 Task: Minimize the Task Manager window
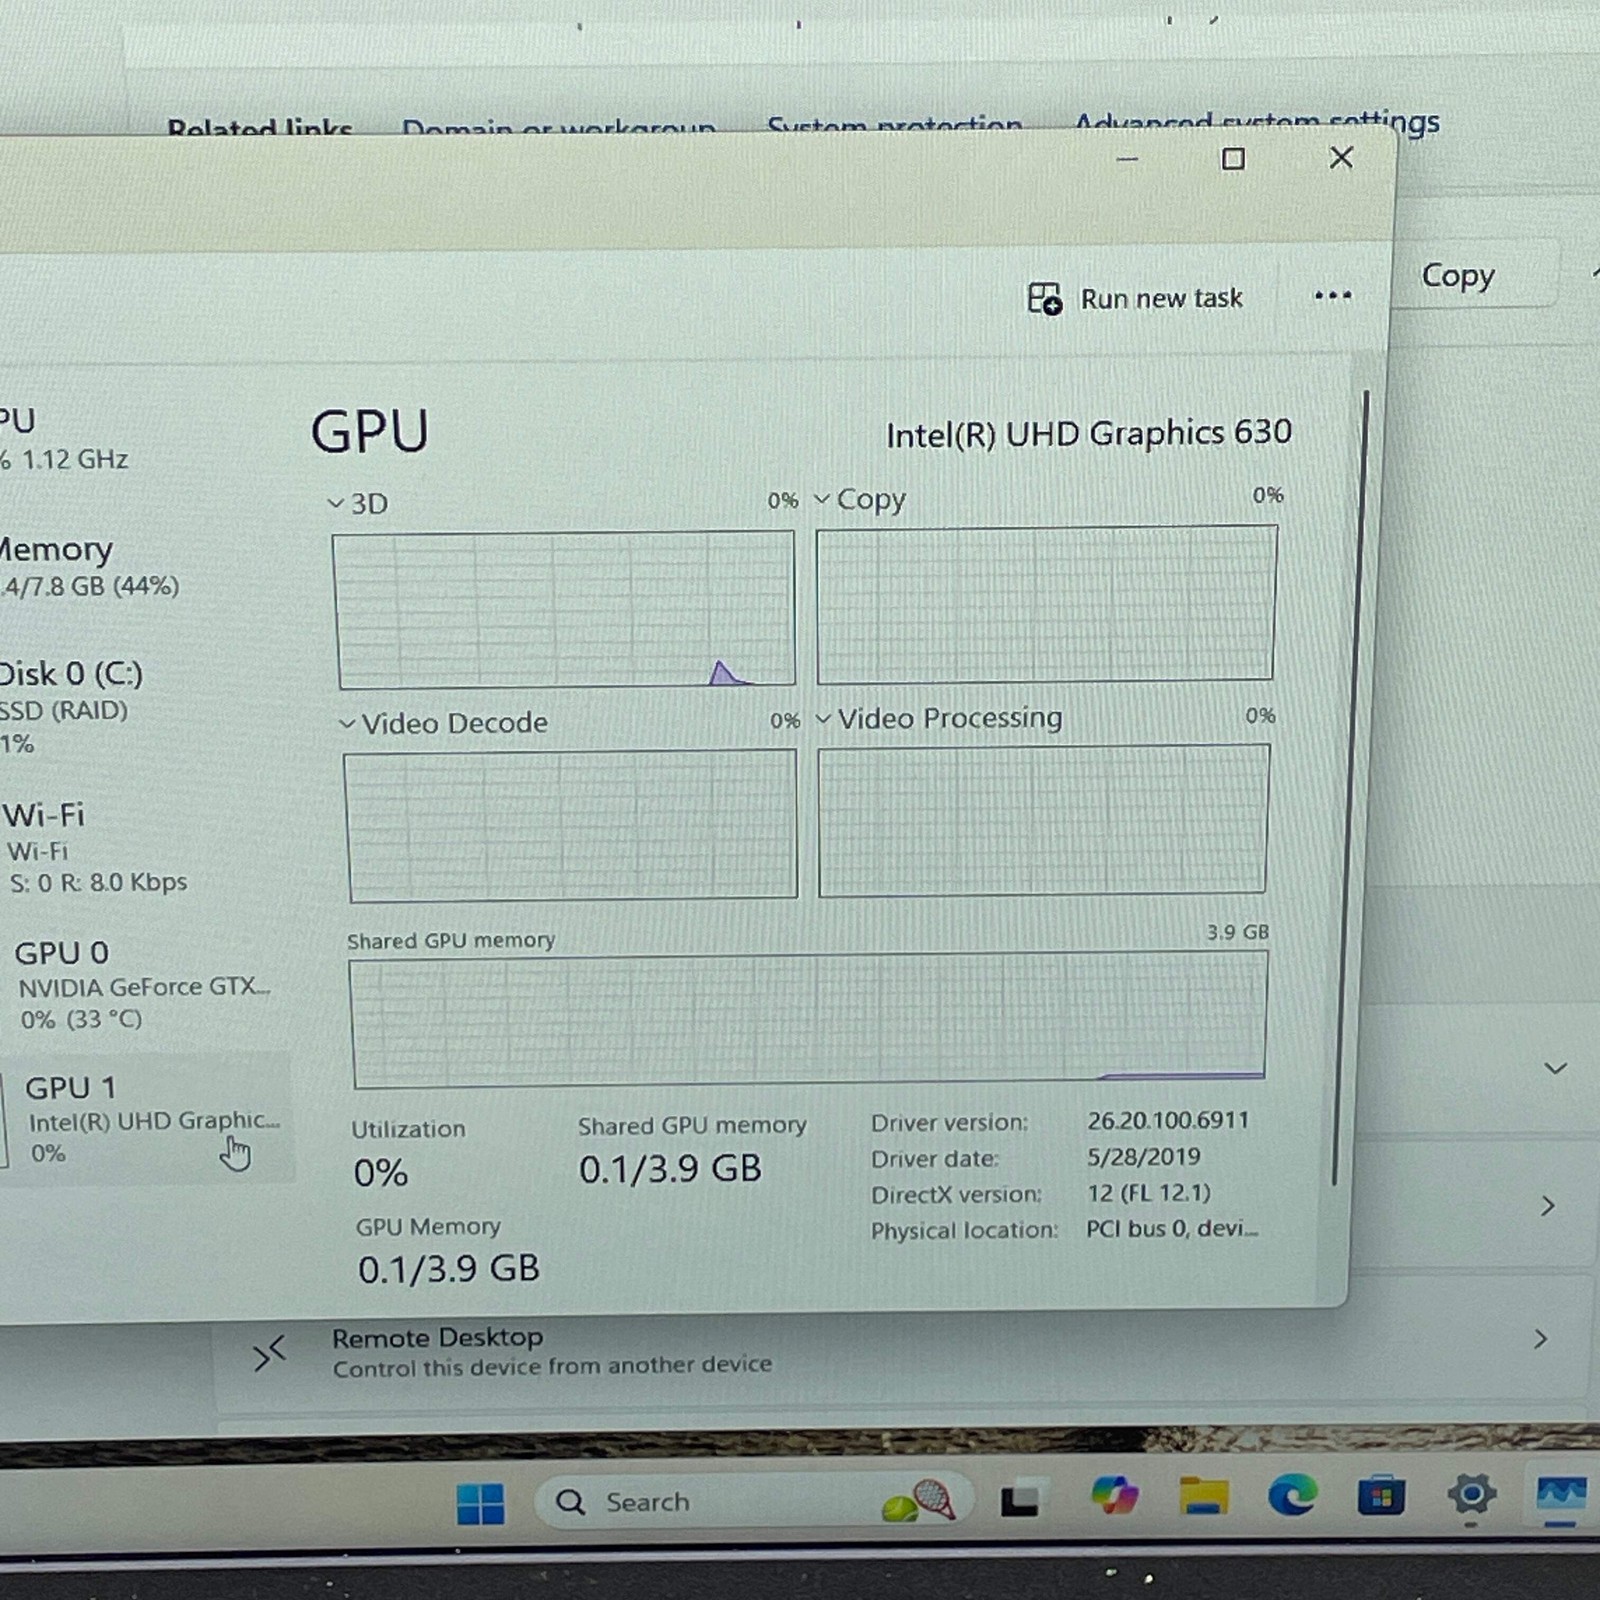tap(1127, 160)
